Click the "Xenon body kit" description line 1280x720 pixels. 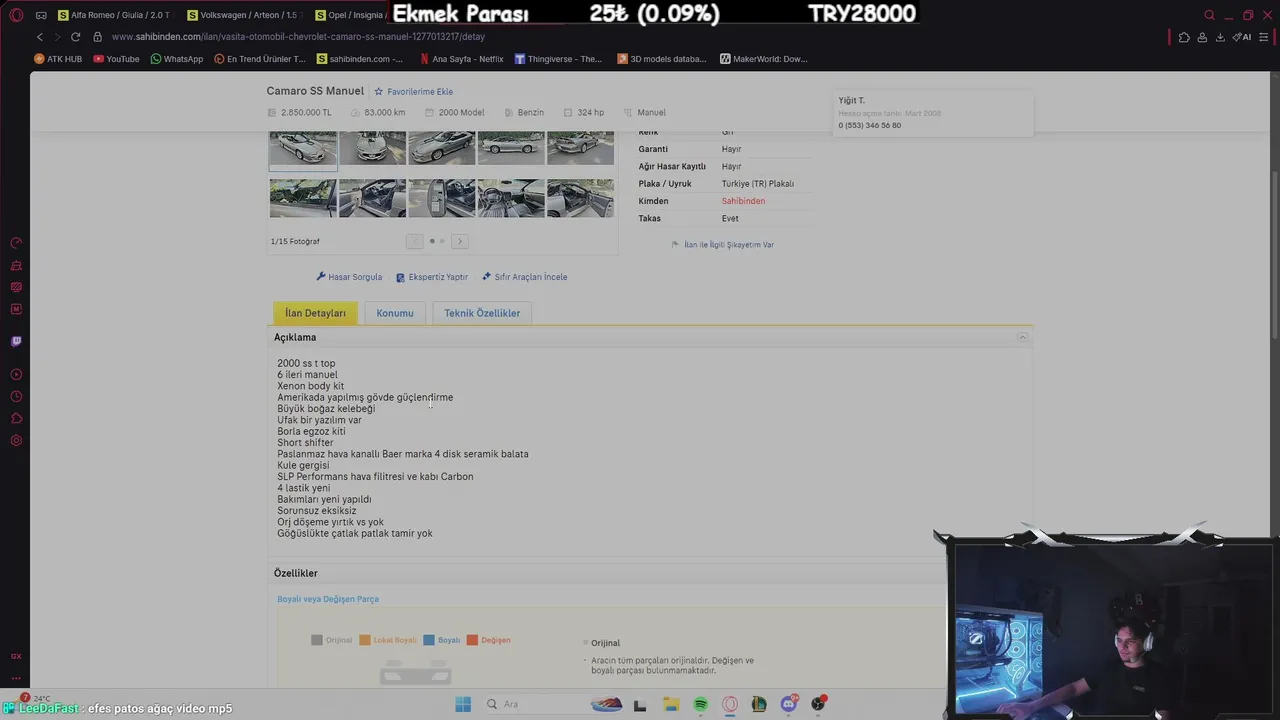coord(310,386)
